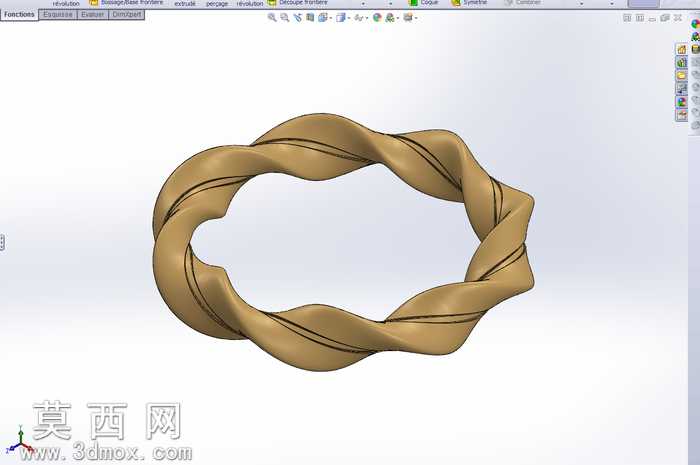Open the Design Library task pane tab

coord(682,62)
